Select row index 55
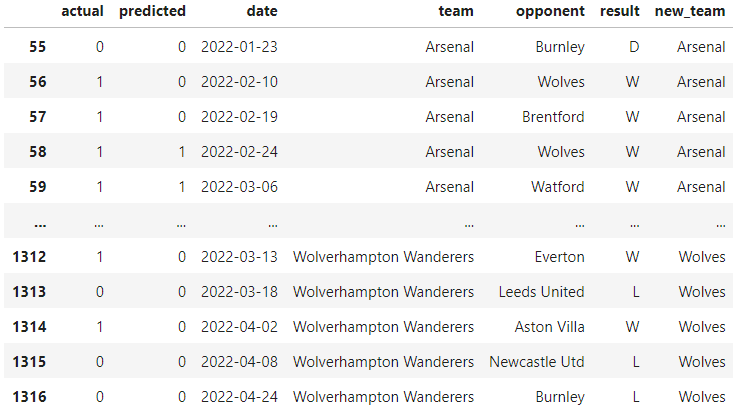Image resolution: width=737 pixels, height=420 pixels. tap(38, 47)
